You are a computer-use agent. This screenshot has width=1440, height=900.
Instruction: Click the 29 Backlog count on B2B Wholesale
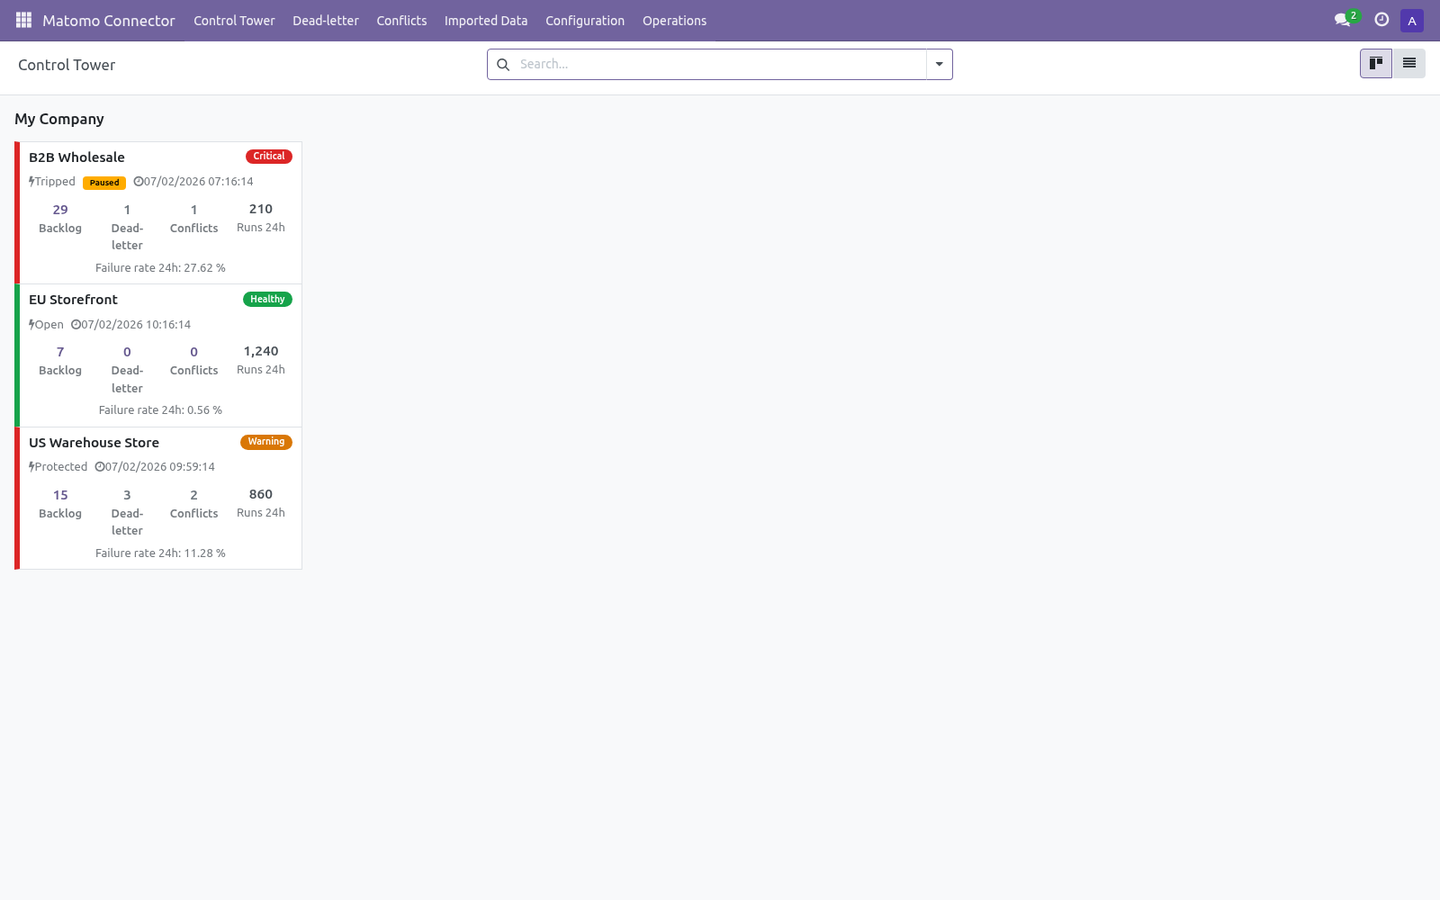tap(60, 218)
